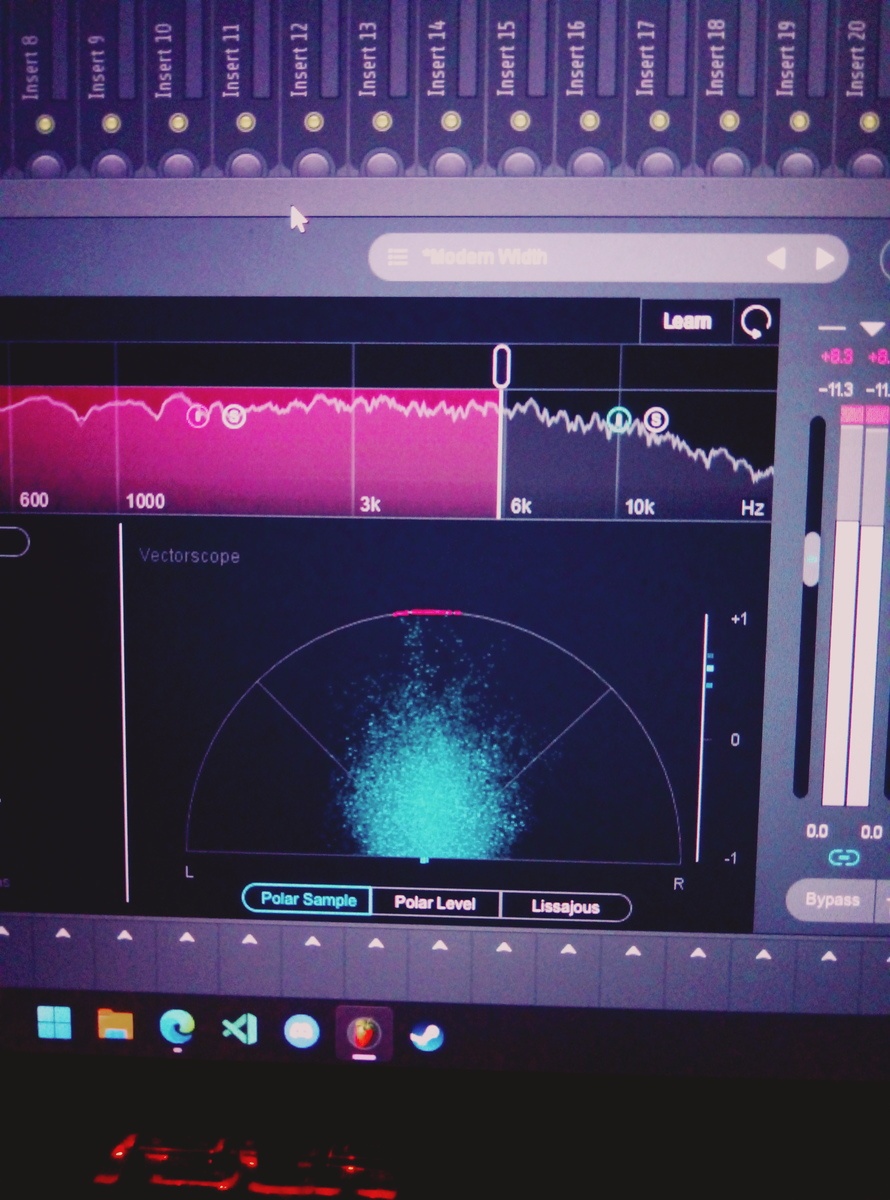Viewport: 890px width, 1200px height.
Task: Mute Insert 12 with its yellow LED
Action: click(x=314, y=122)
